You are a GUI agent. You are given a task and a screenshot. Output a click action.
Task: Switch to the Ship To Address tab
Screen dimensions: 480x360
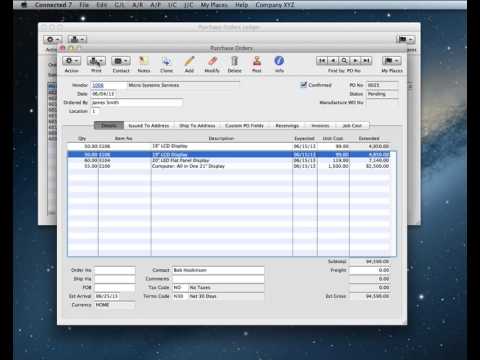(x=197, y=126)
